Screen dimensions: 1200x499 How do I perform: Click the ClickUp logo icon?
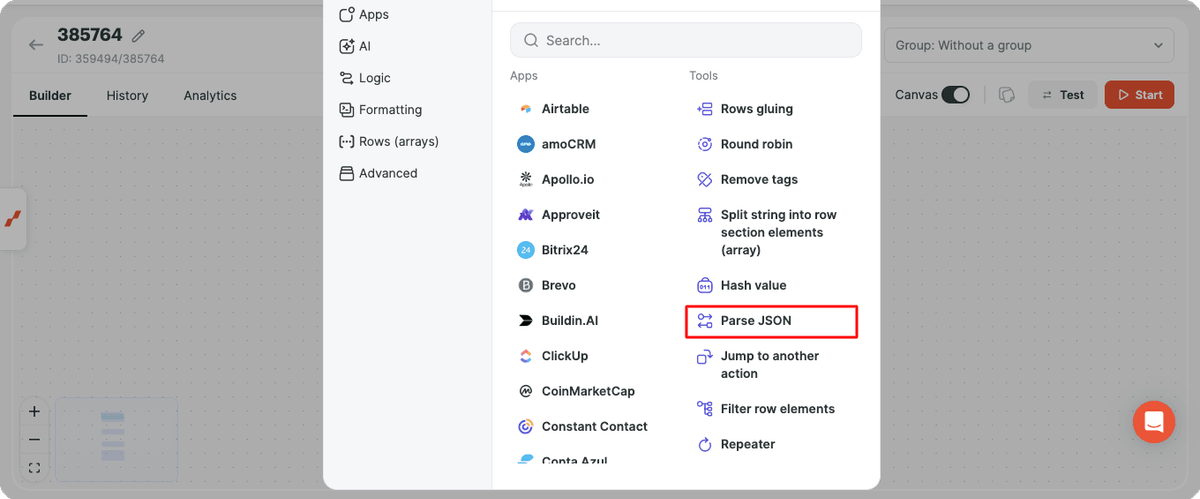click(x=526, y=356)
